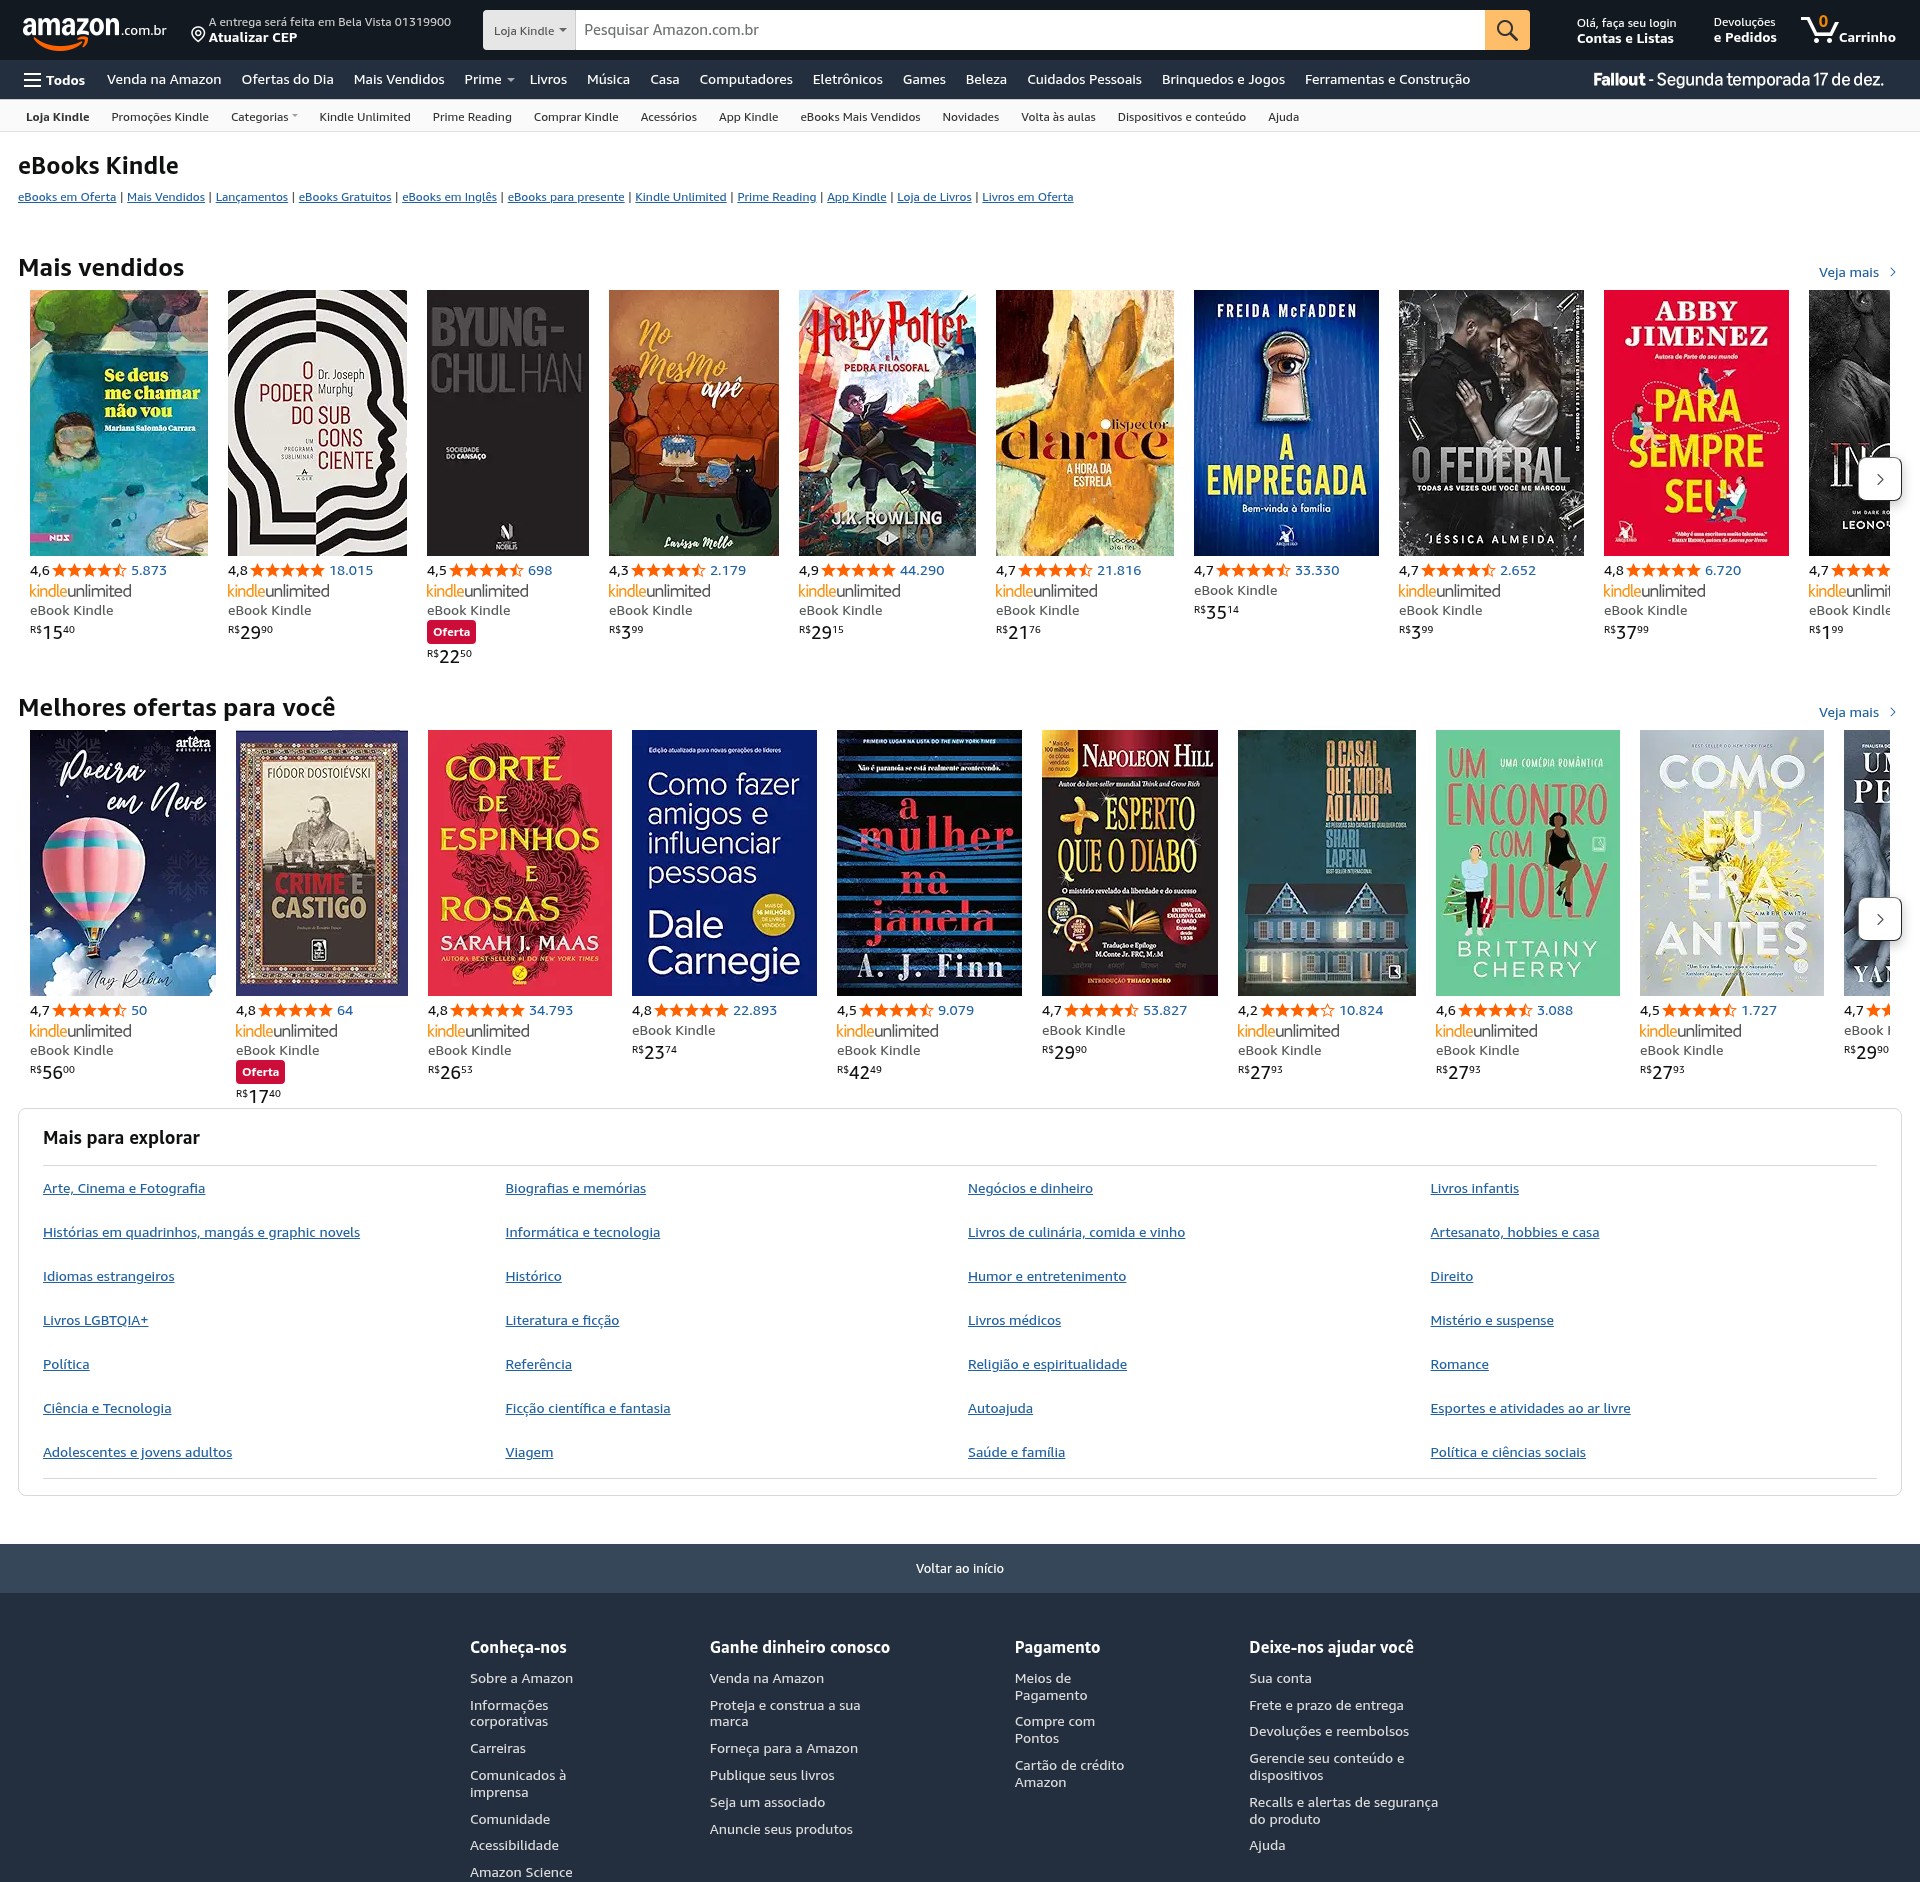Open Ajuda in Kindle subnav
The image size is (1920, 1882).
pyautogui.click(x=1283, y=117)
